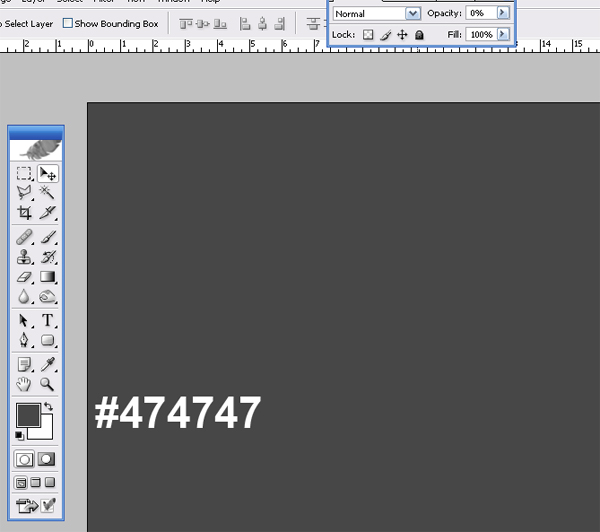Select the Magic Wand tool
Image resolution: width=600 pixels, height=532 pixels.
pyautogui.click(x=47, y=193)
